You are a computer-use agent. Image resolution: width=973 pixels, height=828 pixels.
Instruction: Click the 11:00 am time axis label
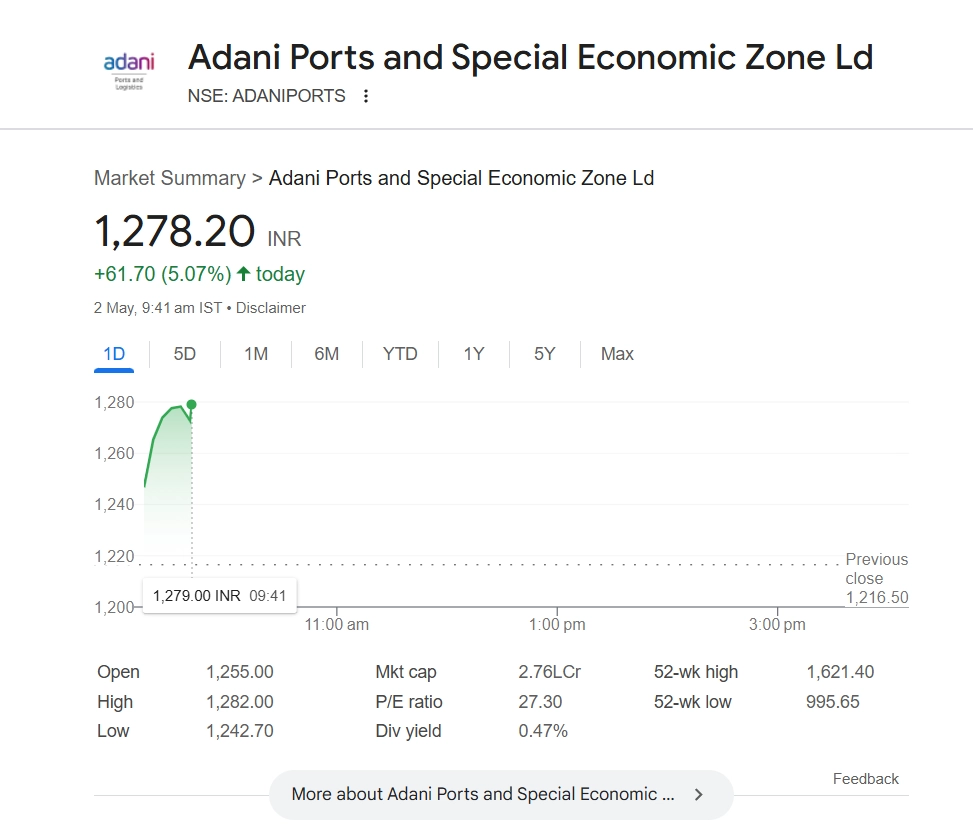(337, 624)
